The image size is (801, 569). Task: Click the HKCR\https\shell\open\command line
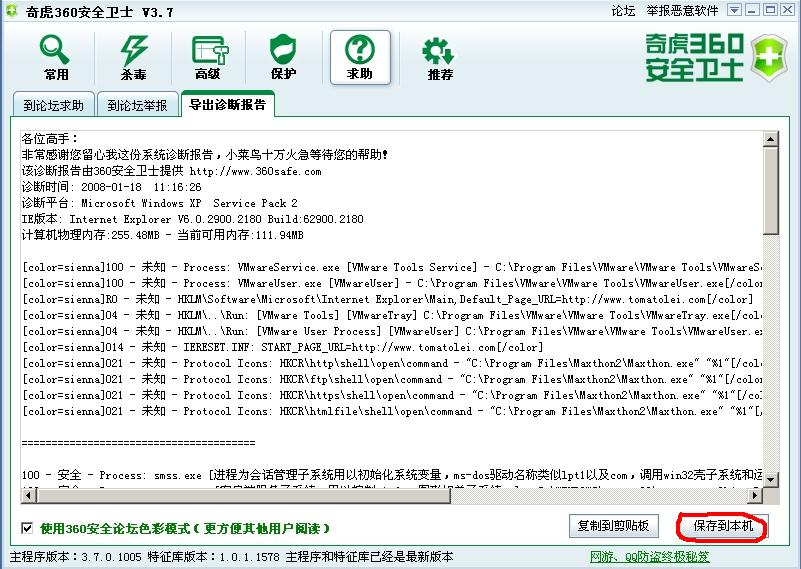tap(392, 395)
